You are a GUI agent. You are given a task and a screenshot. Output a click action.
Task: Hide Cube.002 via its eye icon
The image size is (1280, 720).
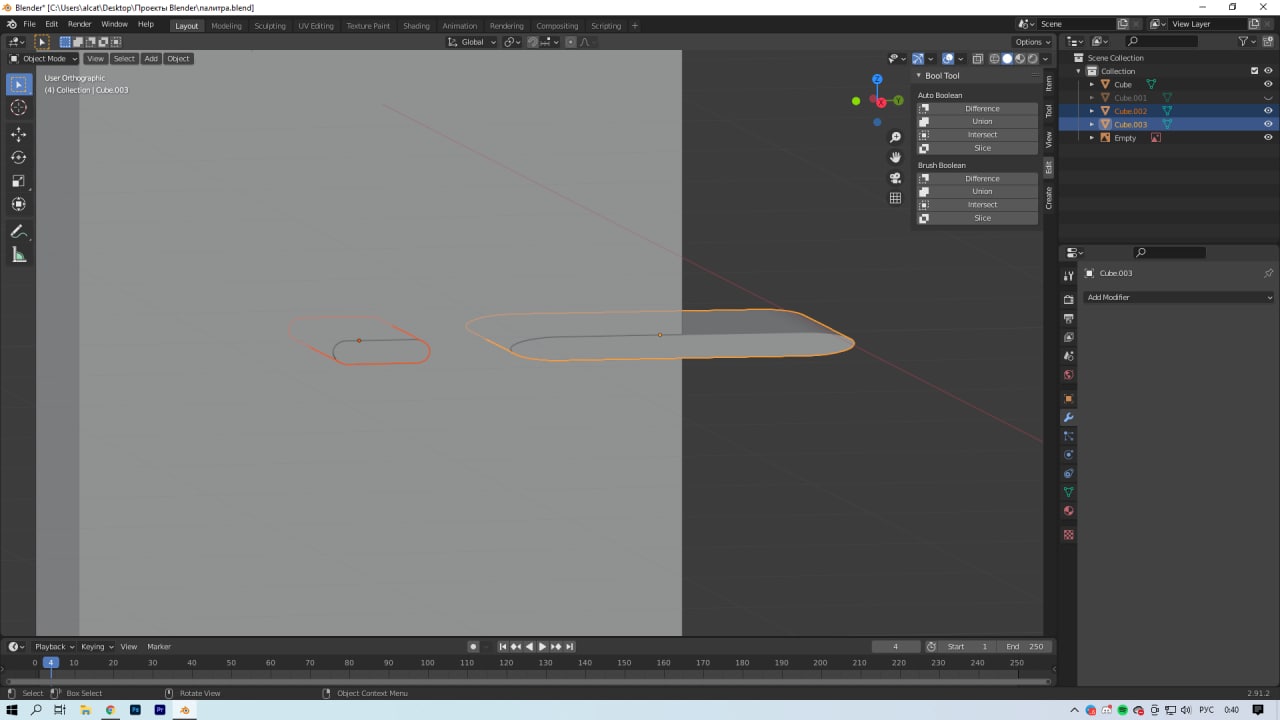coord(1268,111)
